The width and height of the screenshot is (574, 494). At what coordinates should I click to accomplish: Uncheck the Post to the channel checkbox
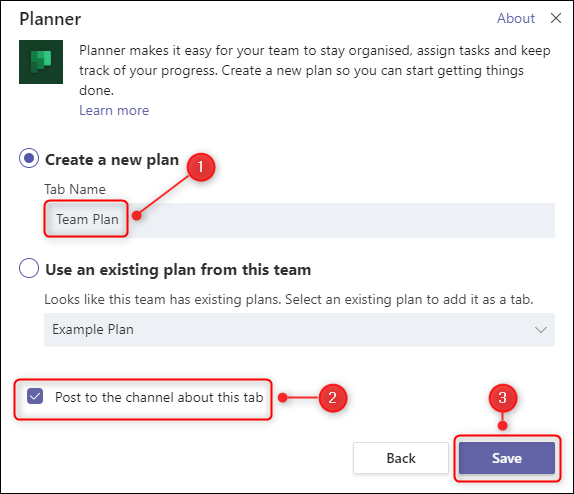coord(35,397)
